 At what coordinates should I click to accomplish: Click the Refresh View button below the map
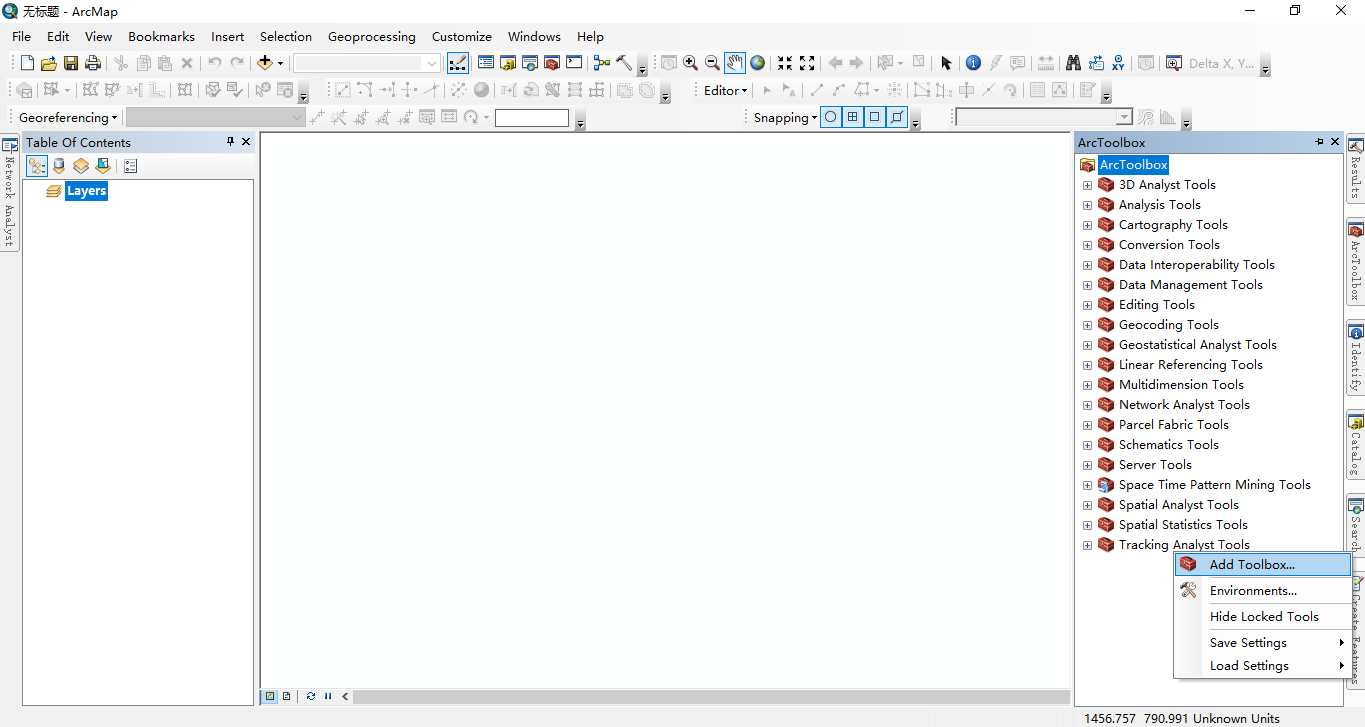coord(311,696)
